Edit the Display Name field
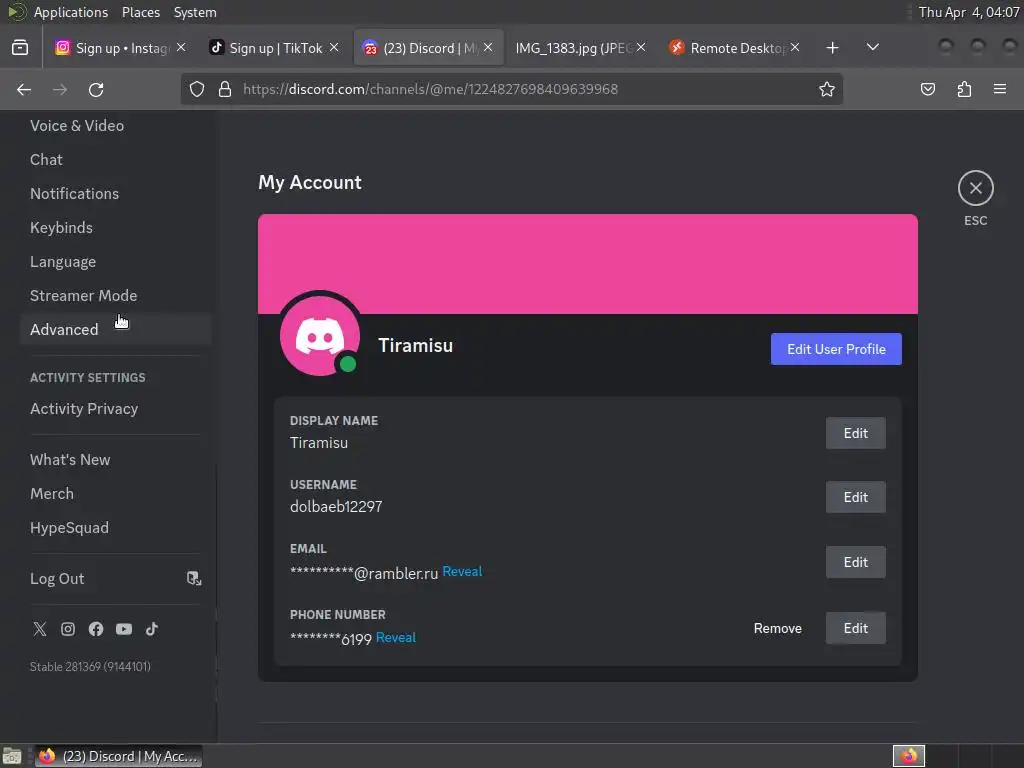Viewport: 1024px width, 768px height. [856, 433]
